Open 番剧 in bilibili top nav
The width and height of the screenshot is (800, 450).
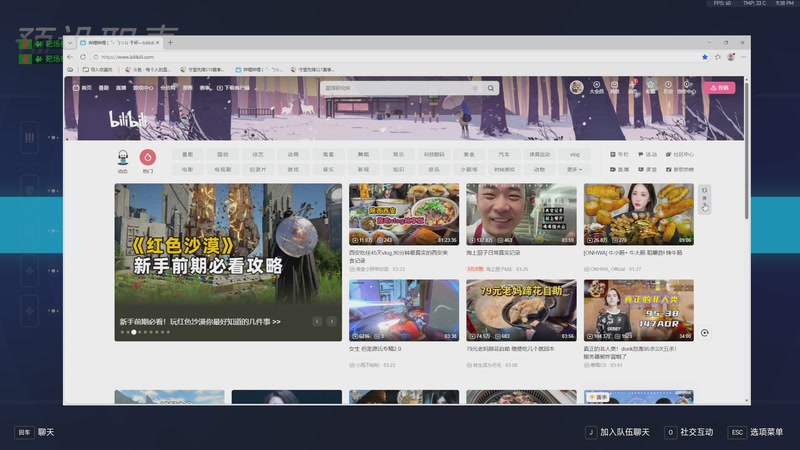pos(104,88)
